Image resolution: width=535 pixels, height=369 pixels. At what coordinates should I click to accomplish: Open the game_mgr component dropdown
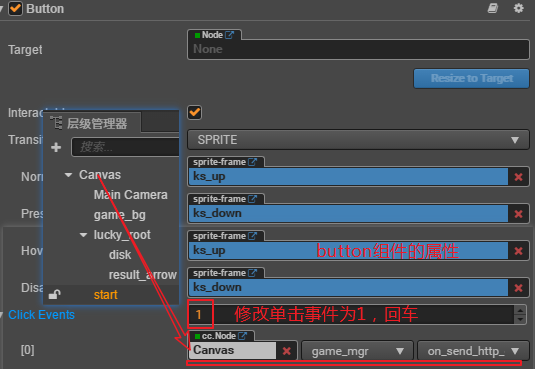click(357, 351)
